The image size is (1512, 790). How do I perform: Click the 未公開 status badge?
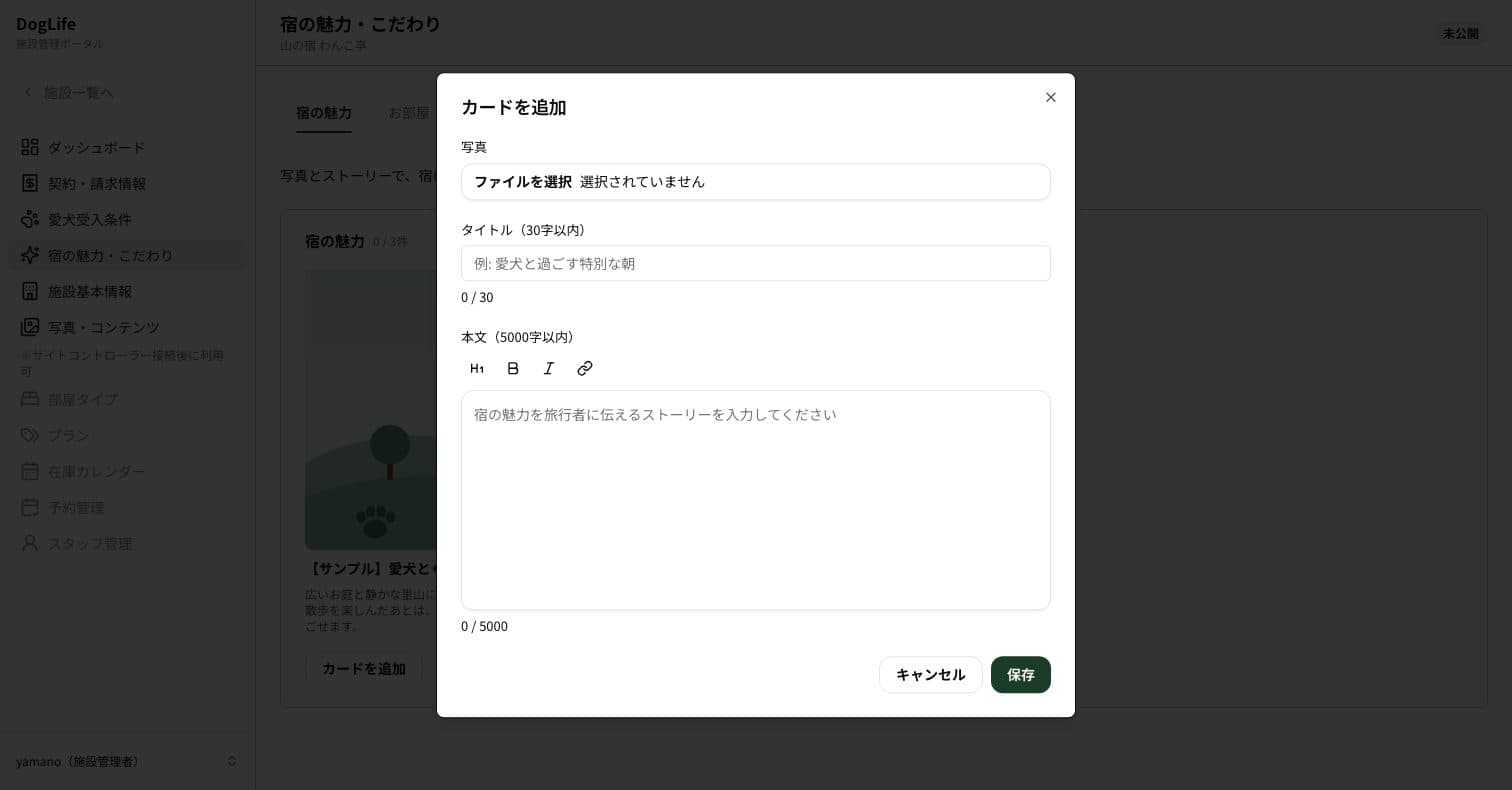point(1460,33)
